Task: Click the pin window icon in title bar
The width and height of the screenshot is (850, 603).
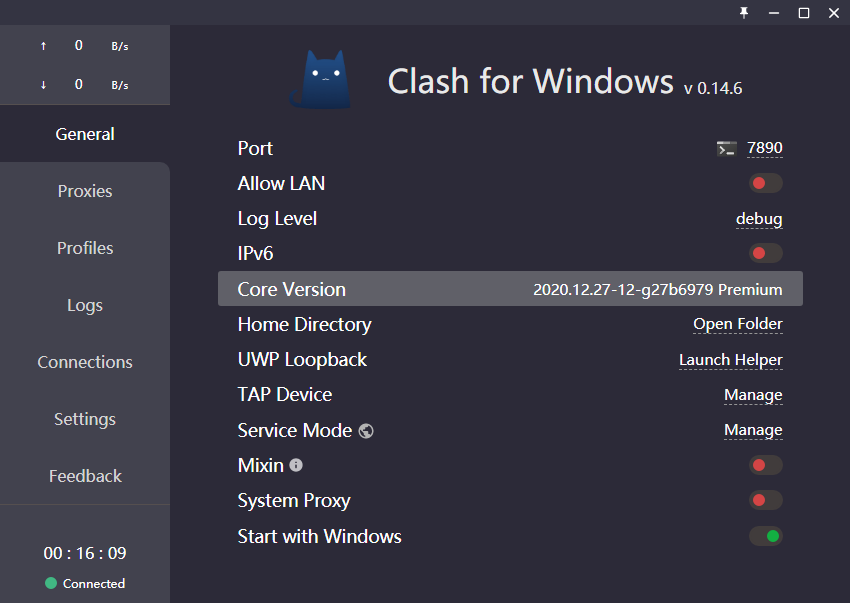Action: click(x=744, y=12)
